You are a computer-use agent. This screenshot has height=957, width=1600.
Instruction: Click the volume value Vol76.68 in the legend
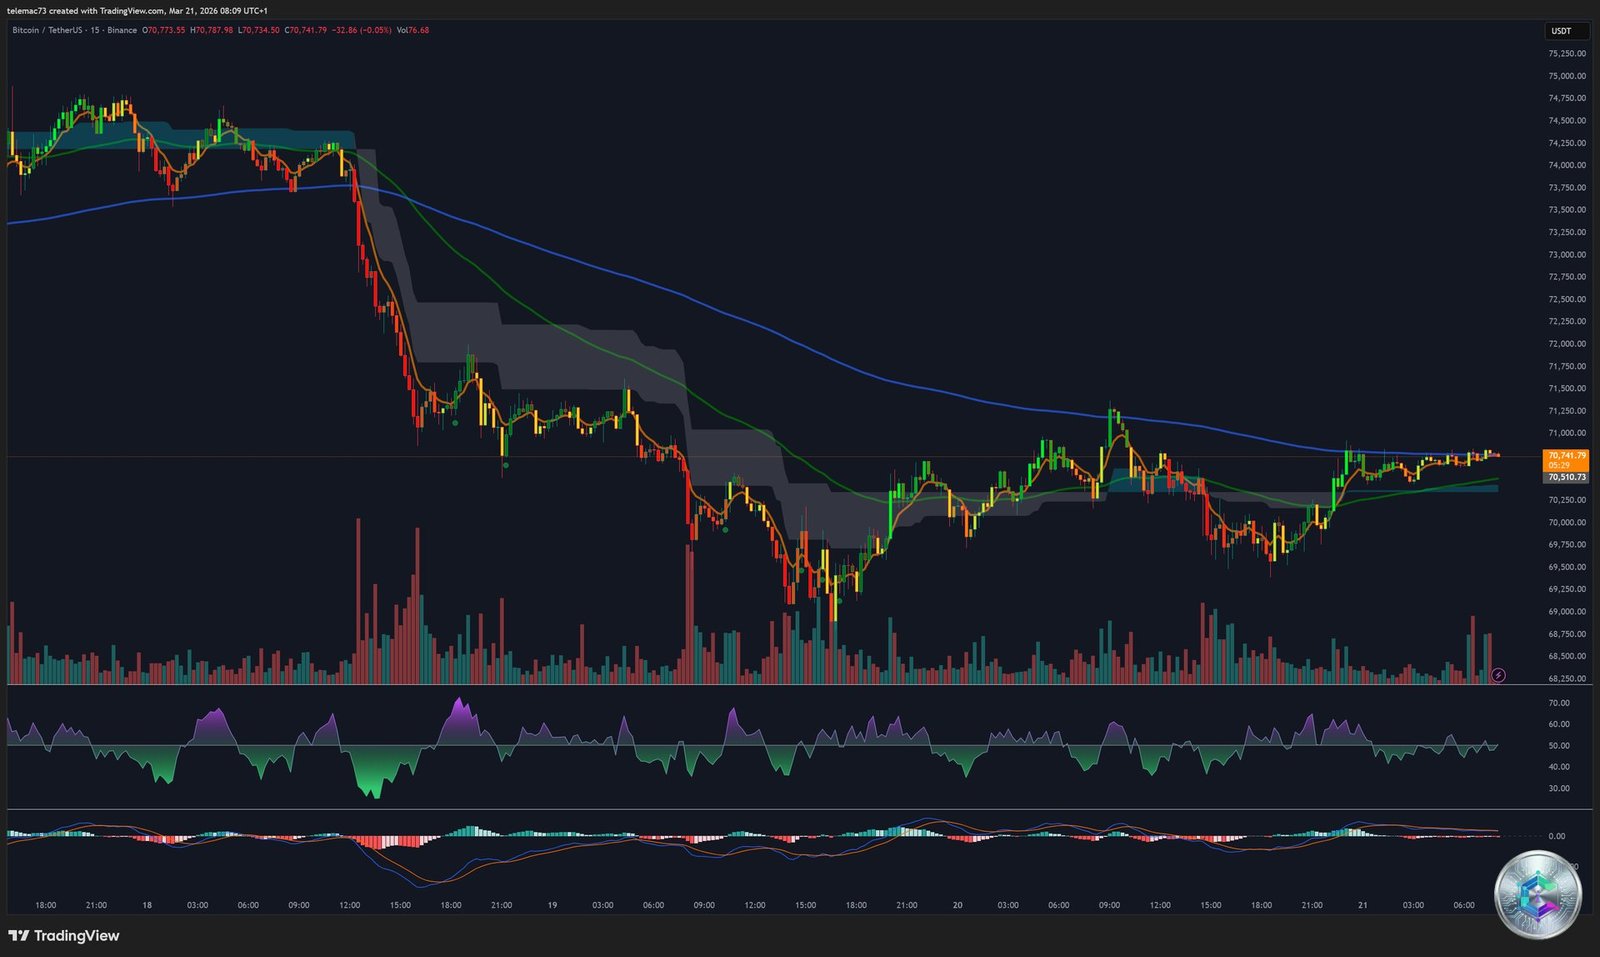pos(413,31)
